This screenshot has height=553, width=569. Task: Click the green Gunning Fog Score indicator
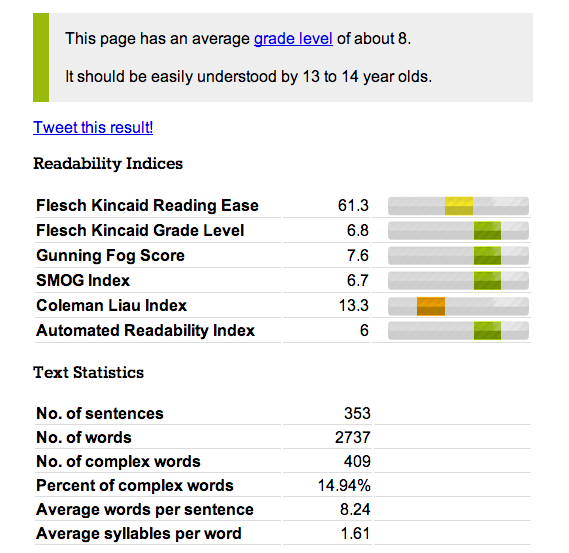487,256
